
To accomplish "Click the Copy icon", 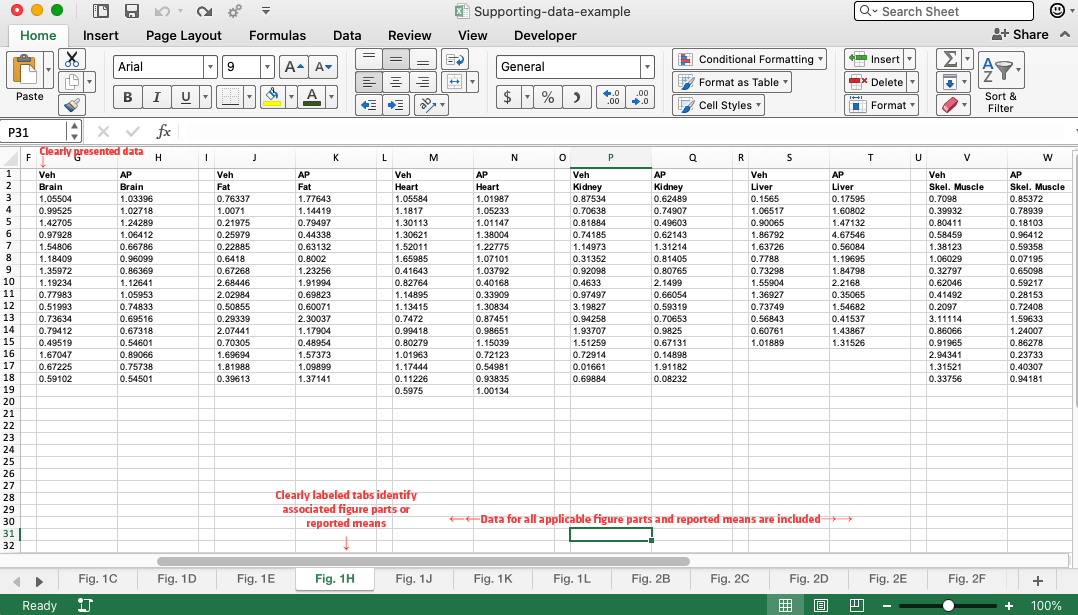I will pyautogui.click(x=72, y=82).
